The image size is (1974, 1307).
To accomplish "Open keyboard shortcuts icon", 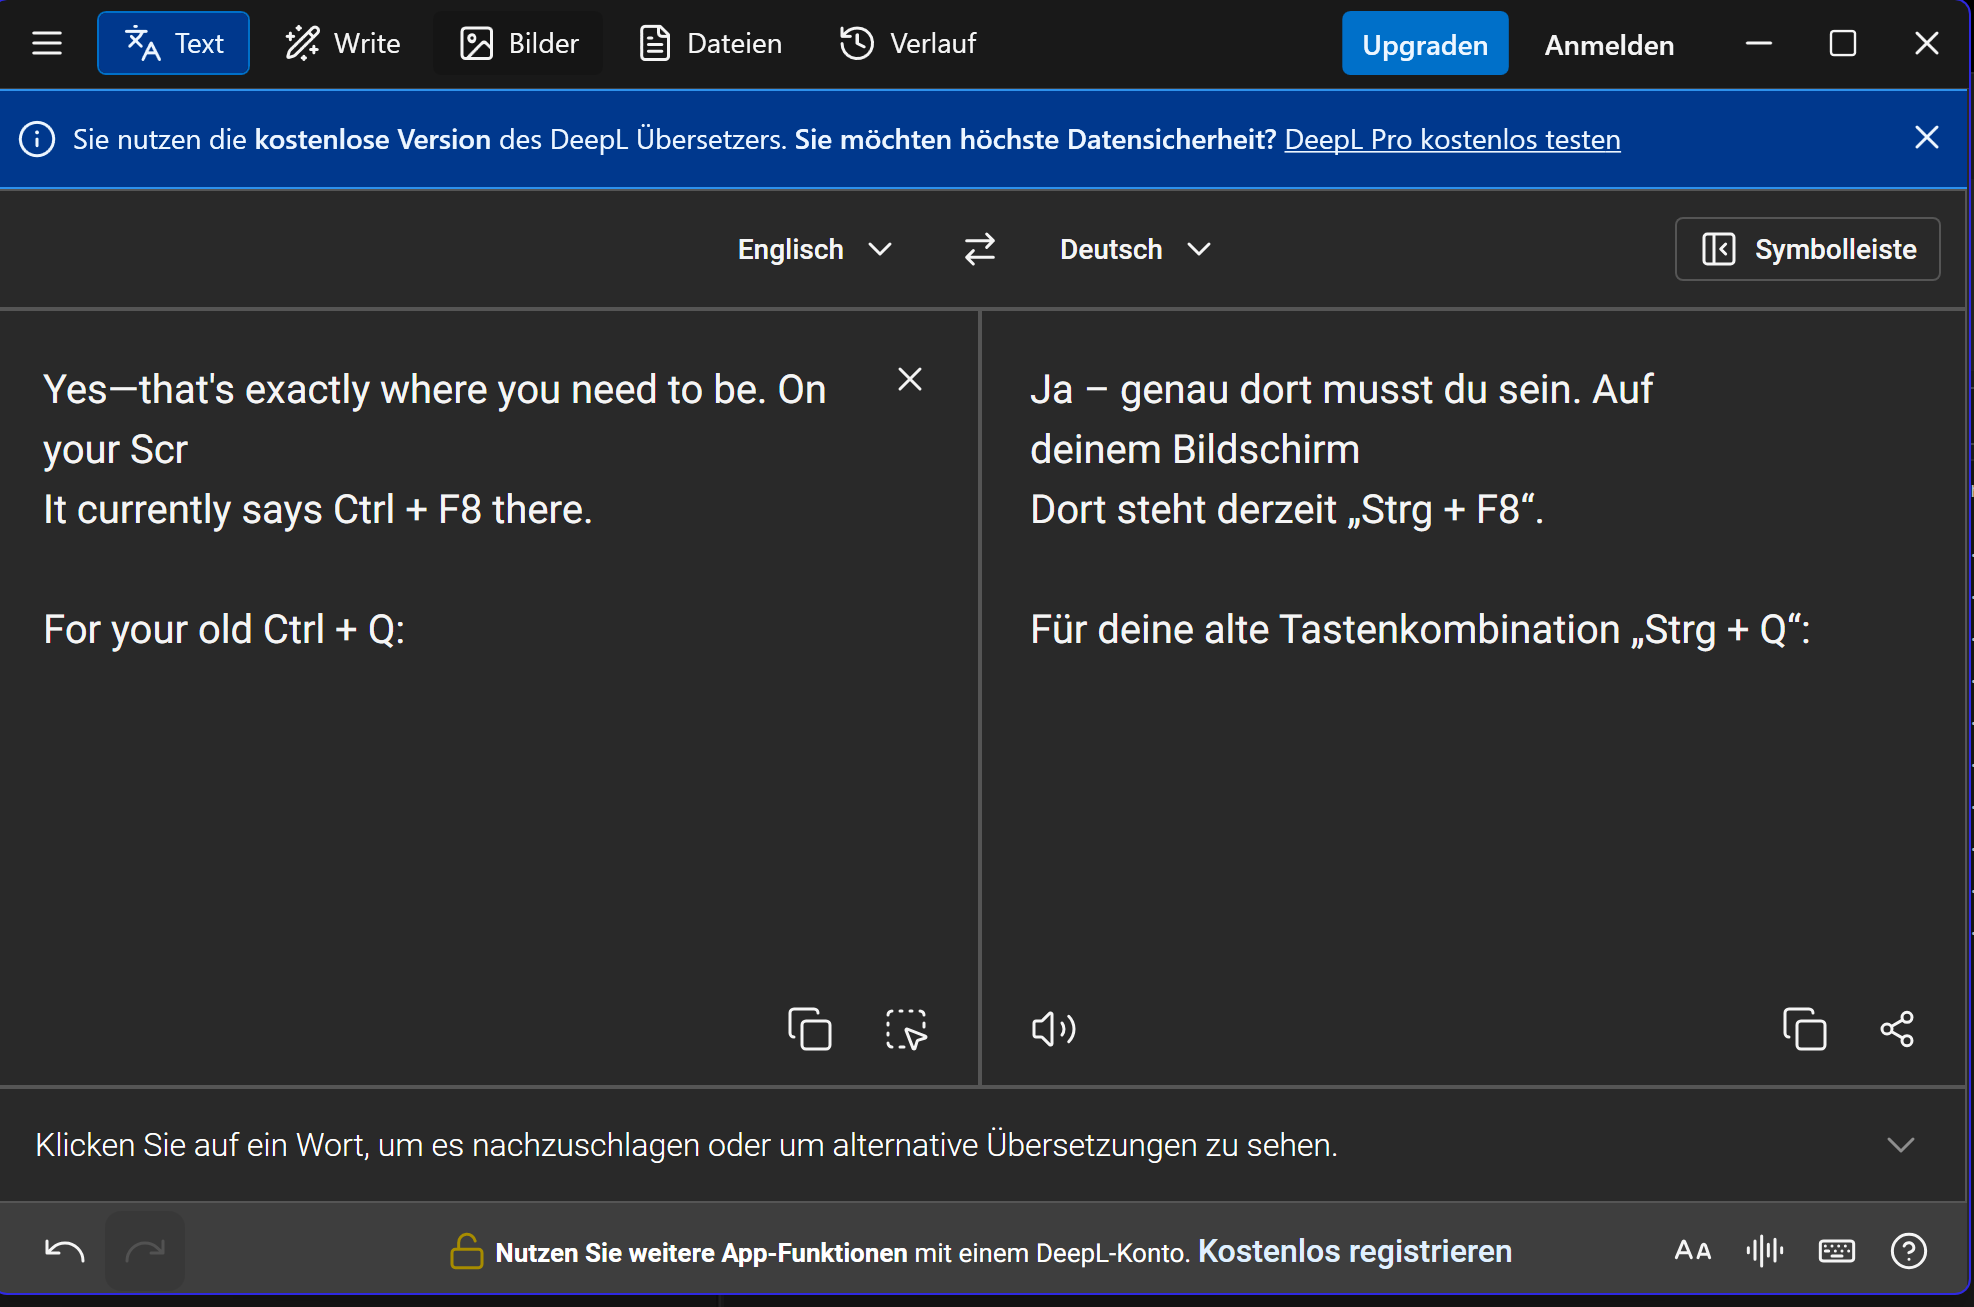I will point(1837,1251).
